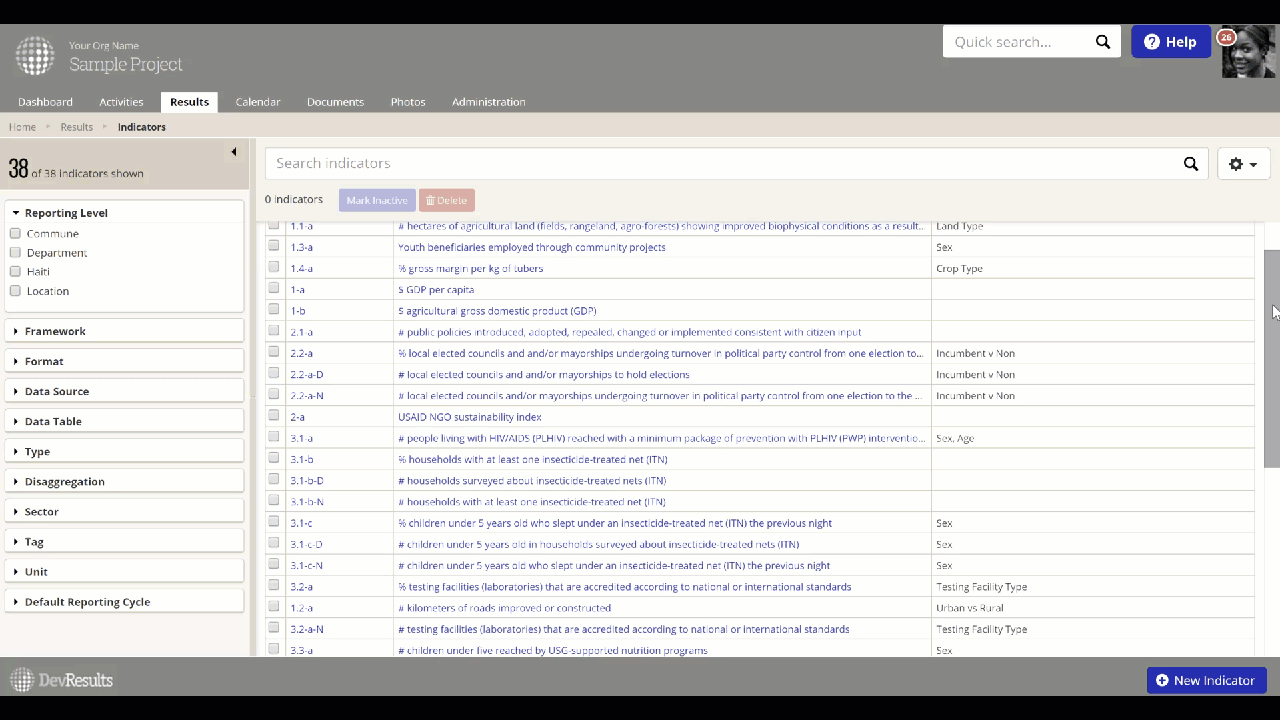Open the Dashboard tab
The image size is (1280, 720).
click(x=45, y=102)
